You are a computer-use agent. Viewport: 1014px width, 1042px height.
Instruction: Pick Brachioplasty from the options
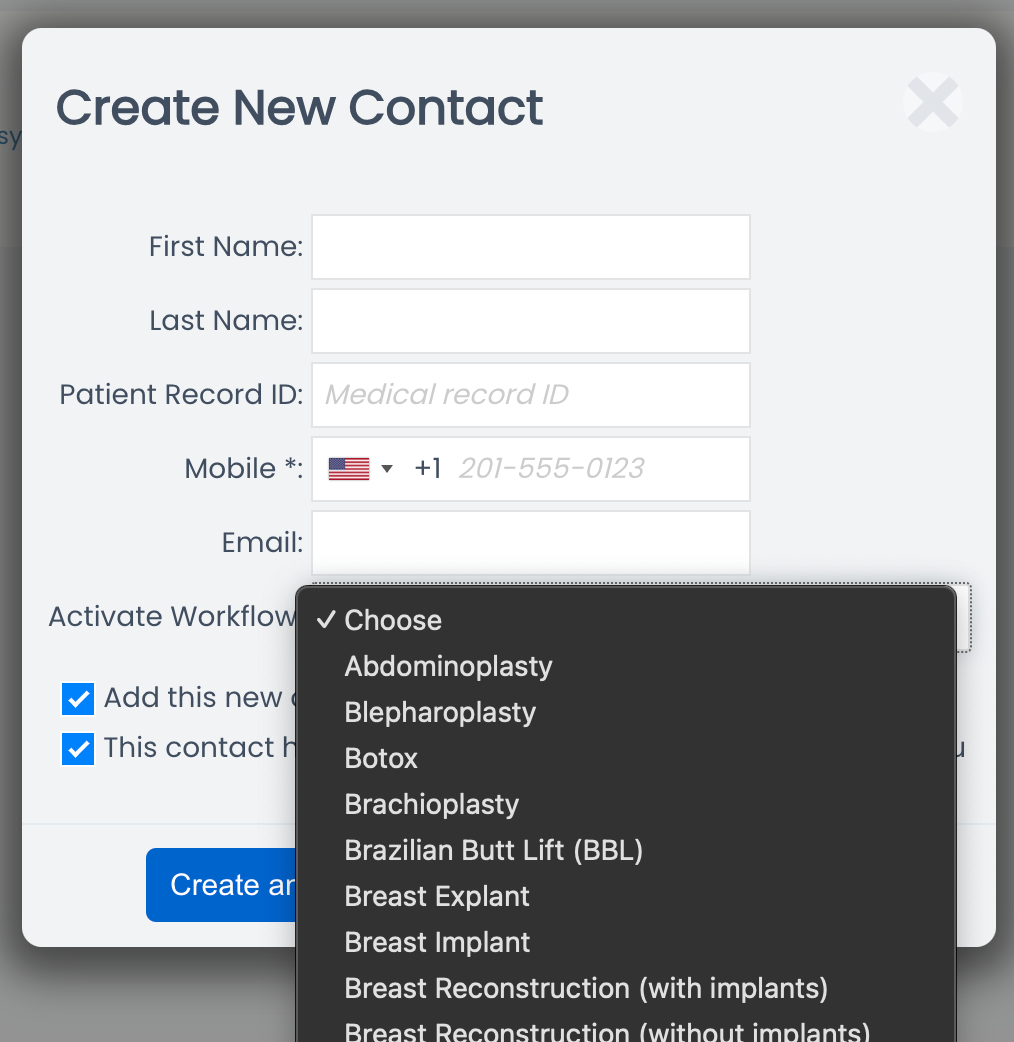tap(431, 804)
